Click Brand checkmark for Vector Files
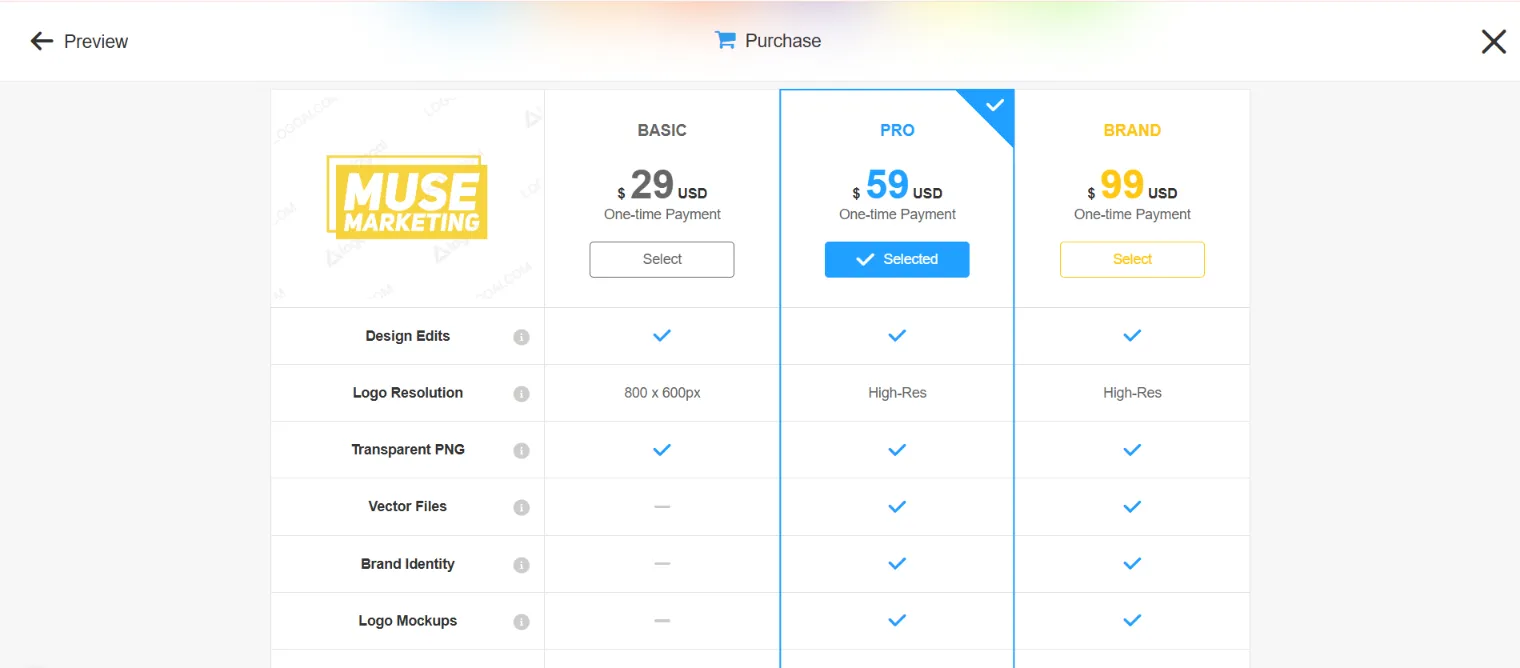The width and height of the screenshot is (1520, 668). point(1132,507)
